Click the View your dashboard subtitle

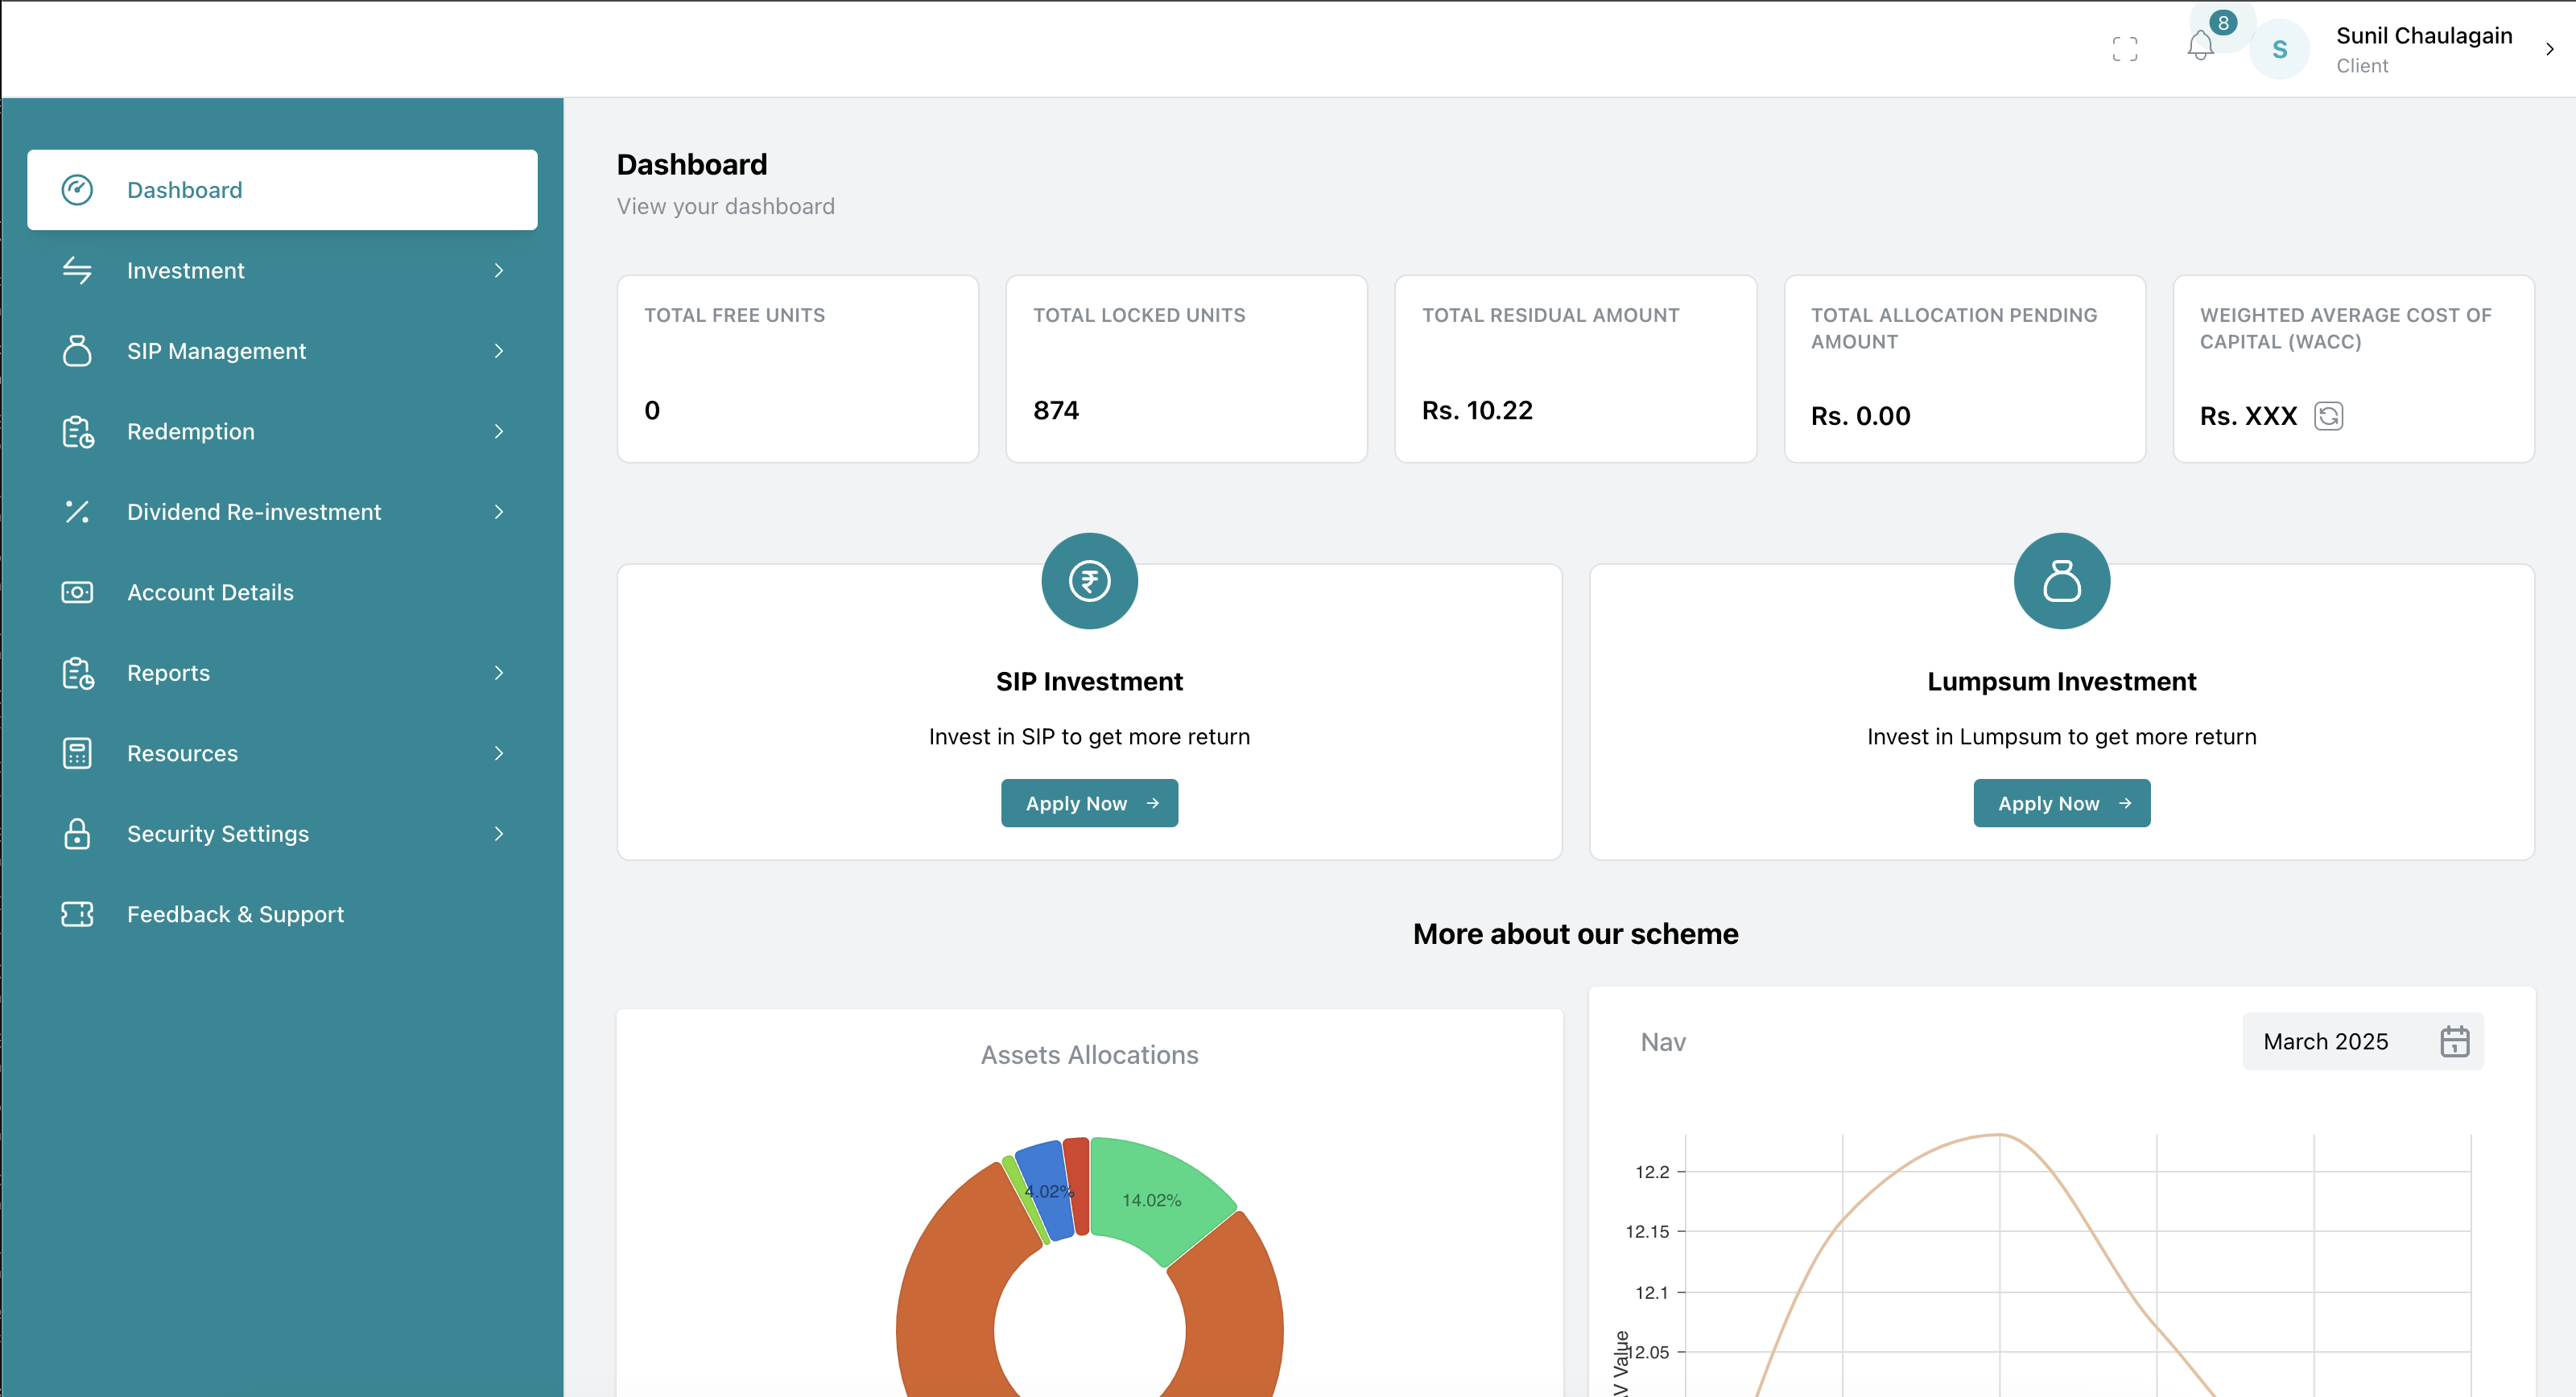point(725,206)
